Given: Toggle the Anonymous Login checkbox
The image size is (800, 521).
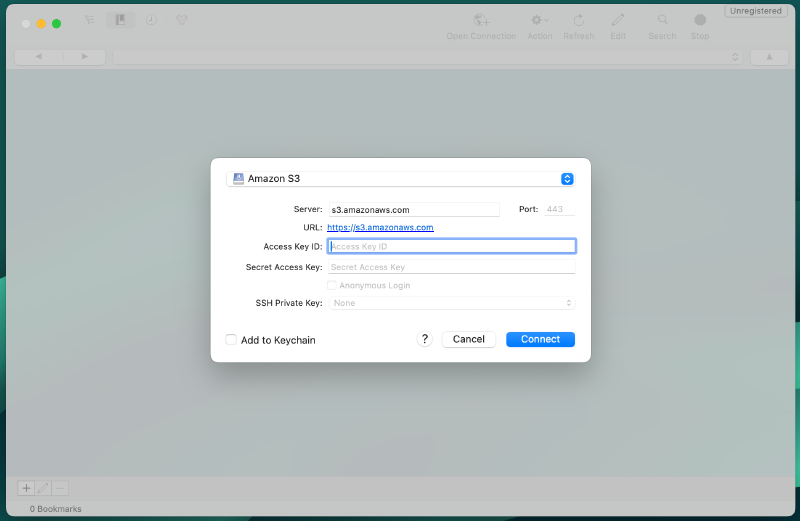Looking at the screenshot, I should [332, 285].
